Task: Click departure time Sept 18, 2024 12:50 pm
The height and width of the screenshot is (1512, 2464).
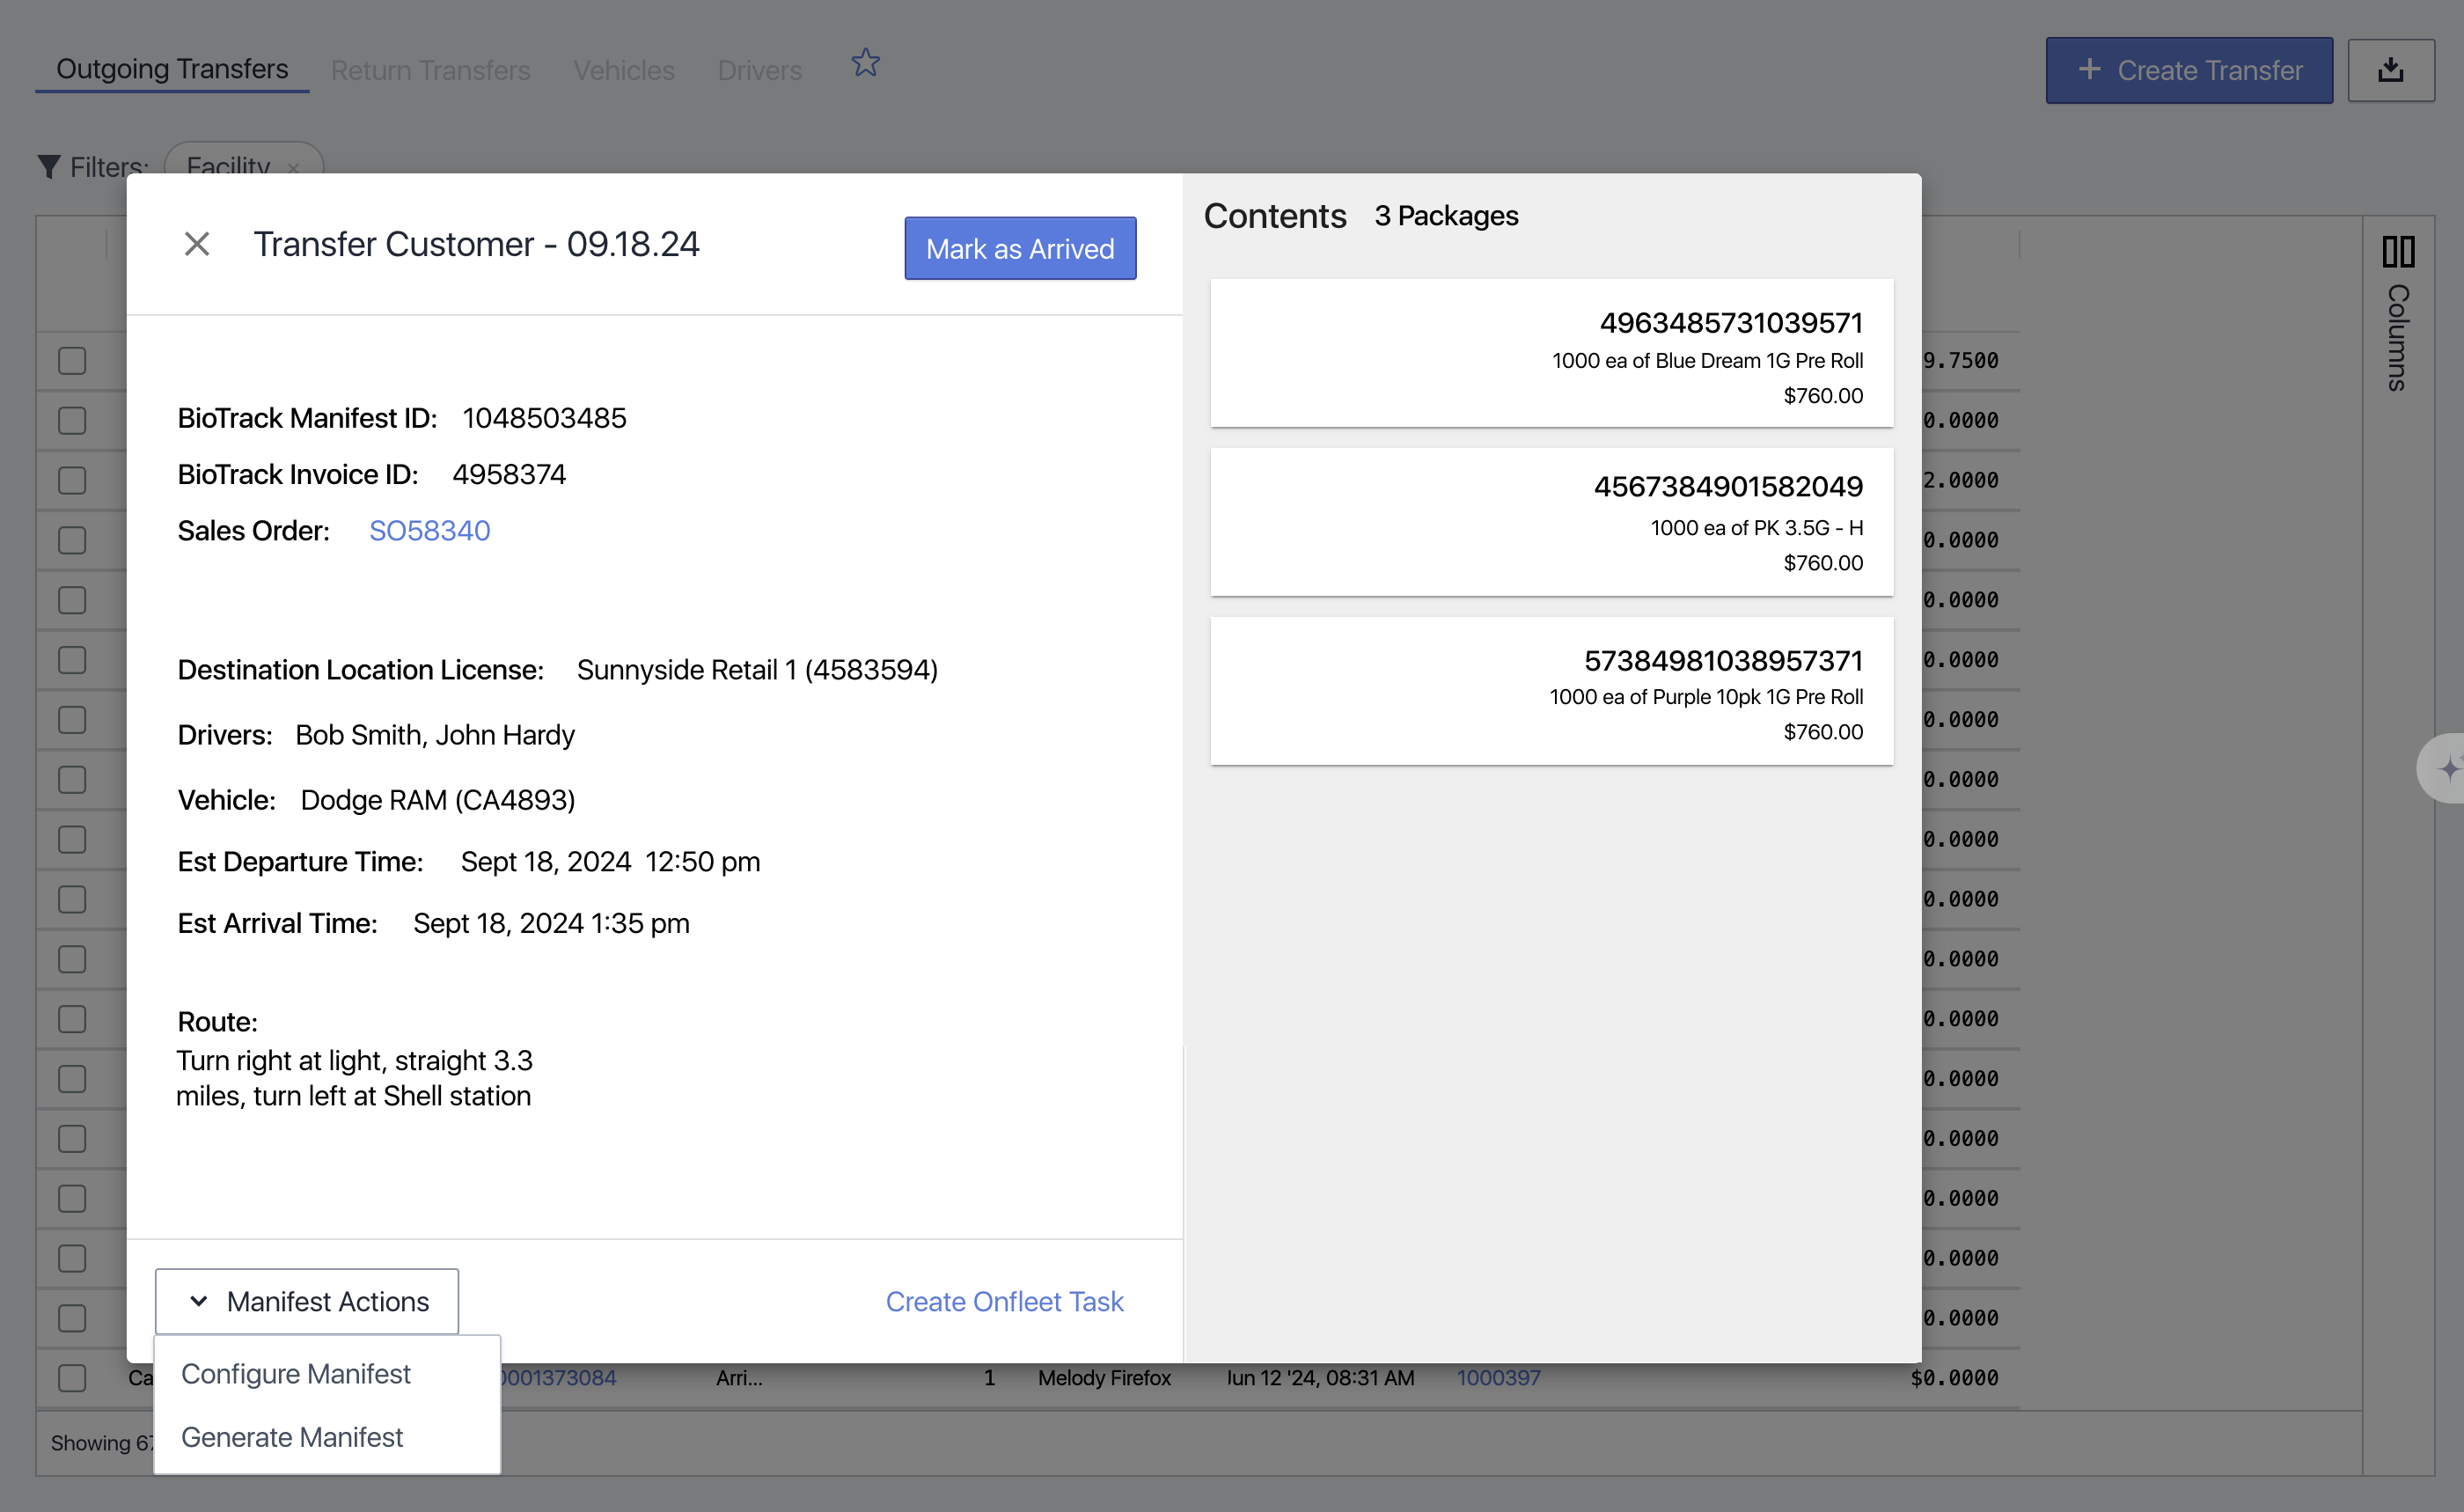Action: 610,862
